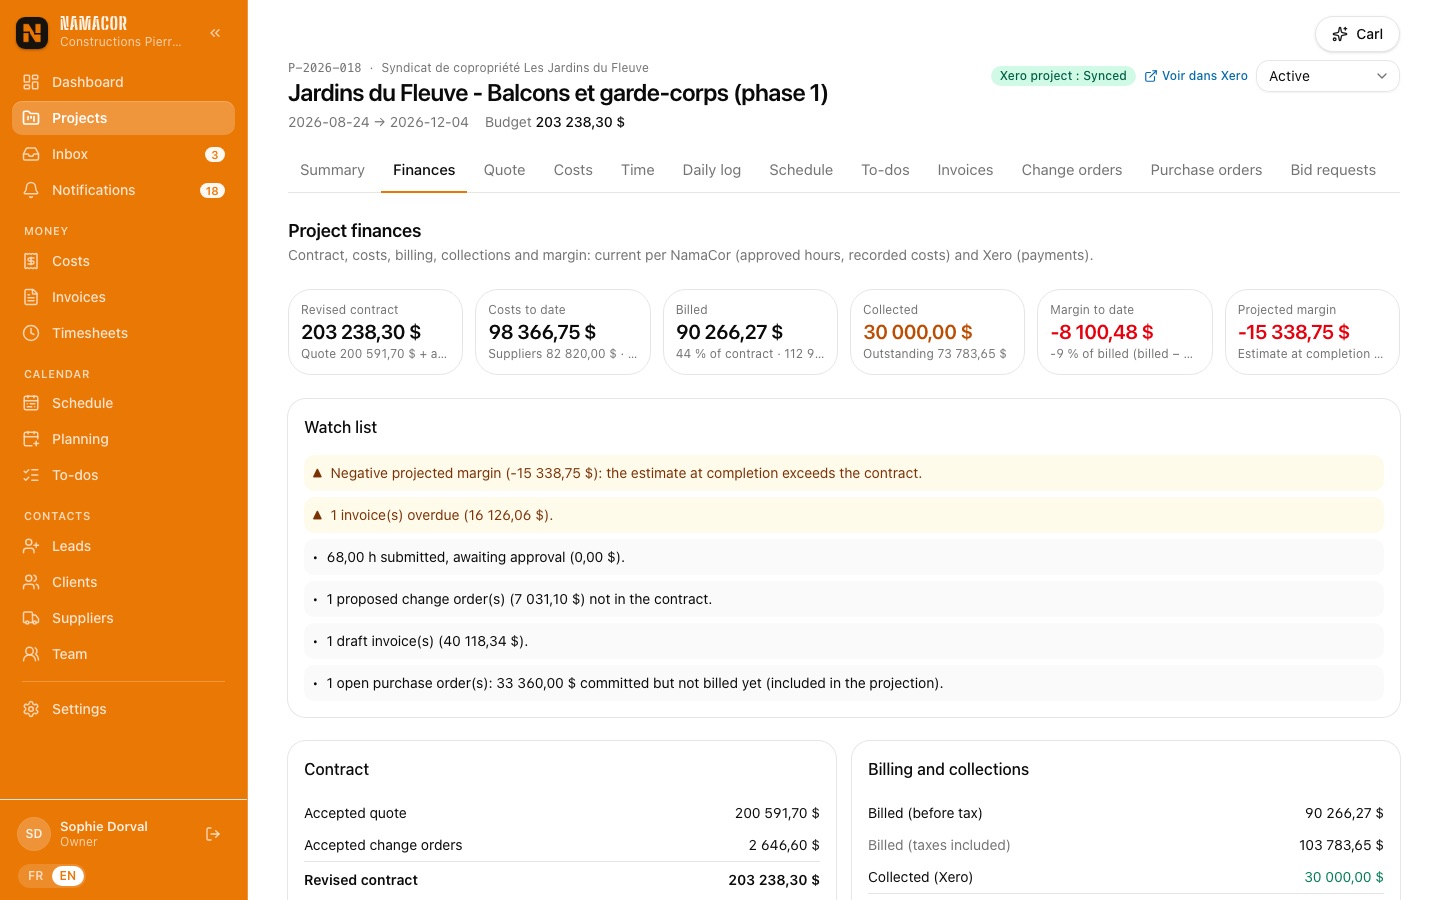Click the To-dos checklist icon
Viewport: 1440px width, 900px height.
point(31,475)
